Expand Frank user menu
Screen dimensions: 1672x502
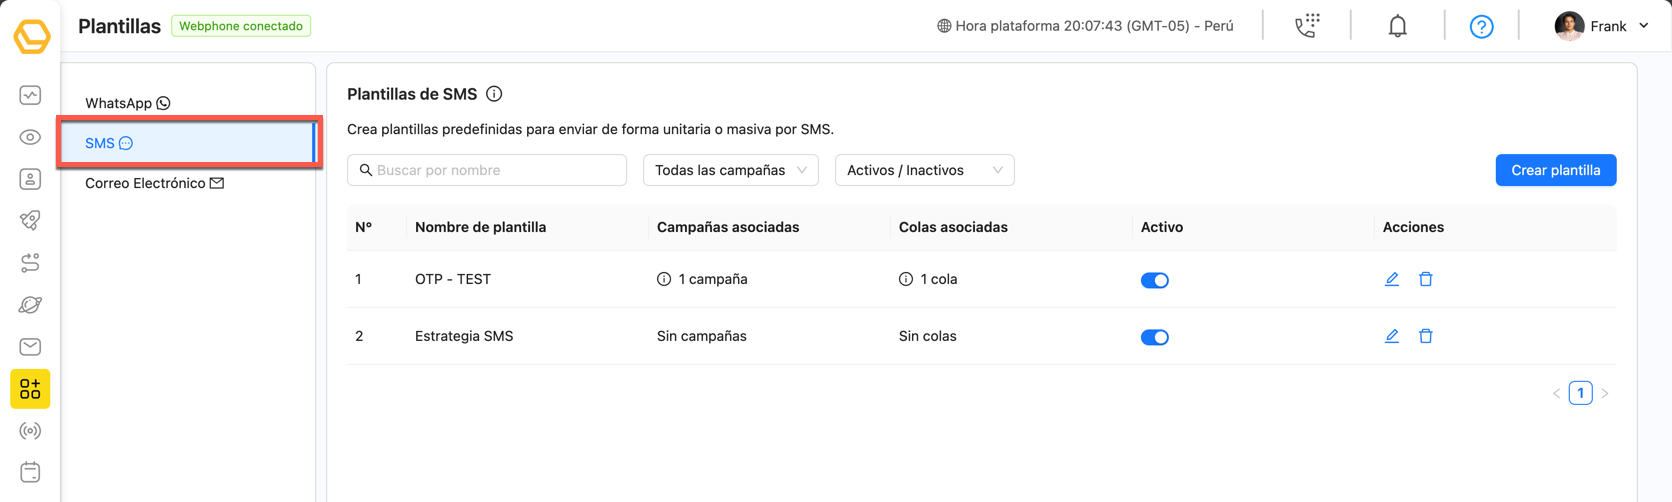click(x=1602, y=26)
